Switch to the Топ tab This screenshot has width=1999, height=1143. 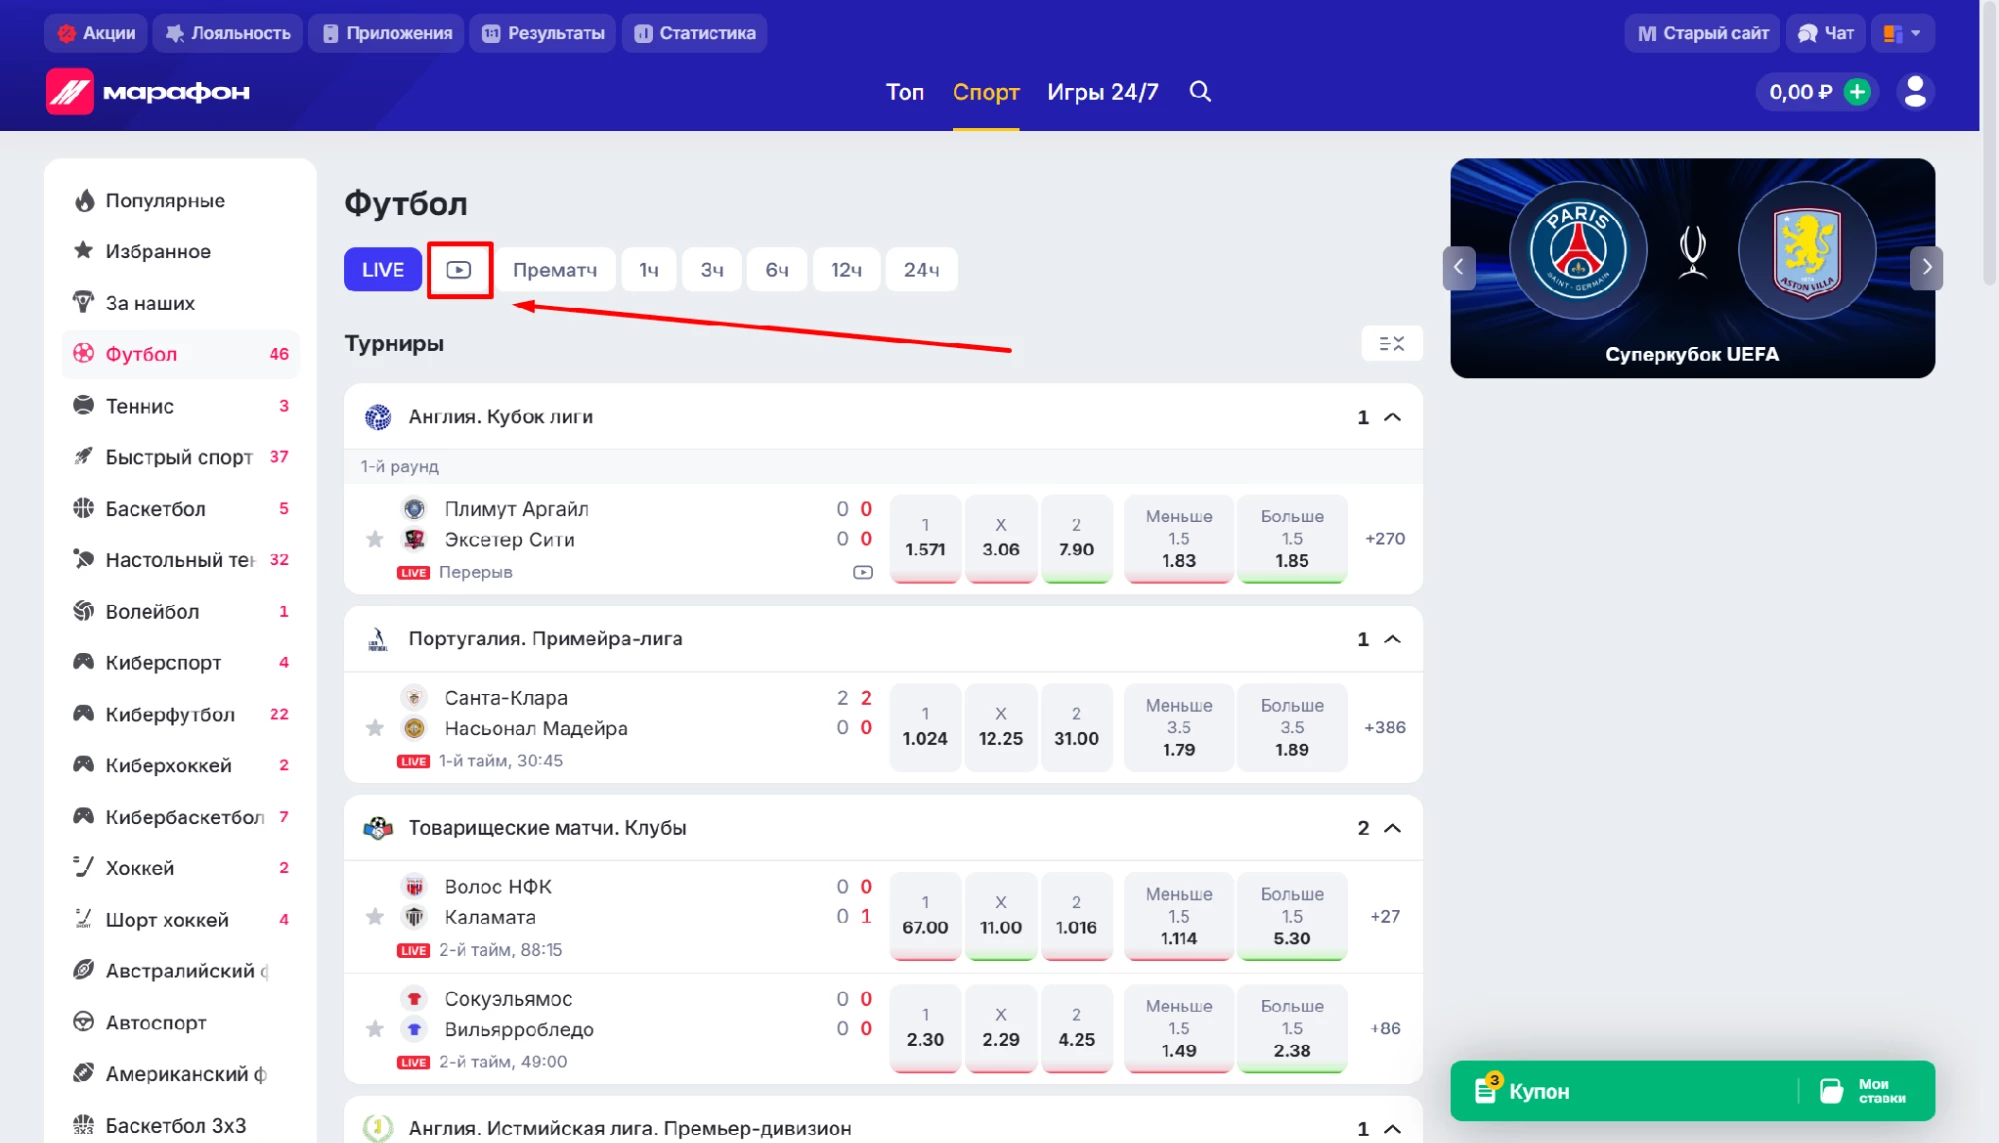(x=905, y=92)
